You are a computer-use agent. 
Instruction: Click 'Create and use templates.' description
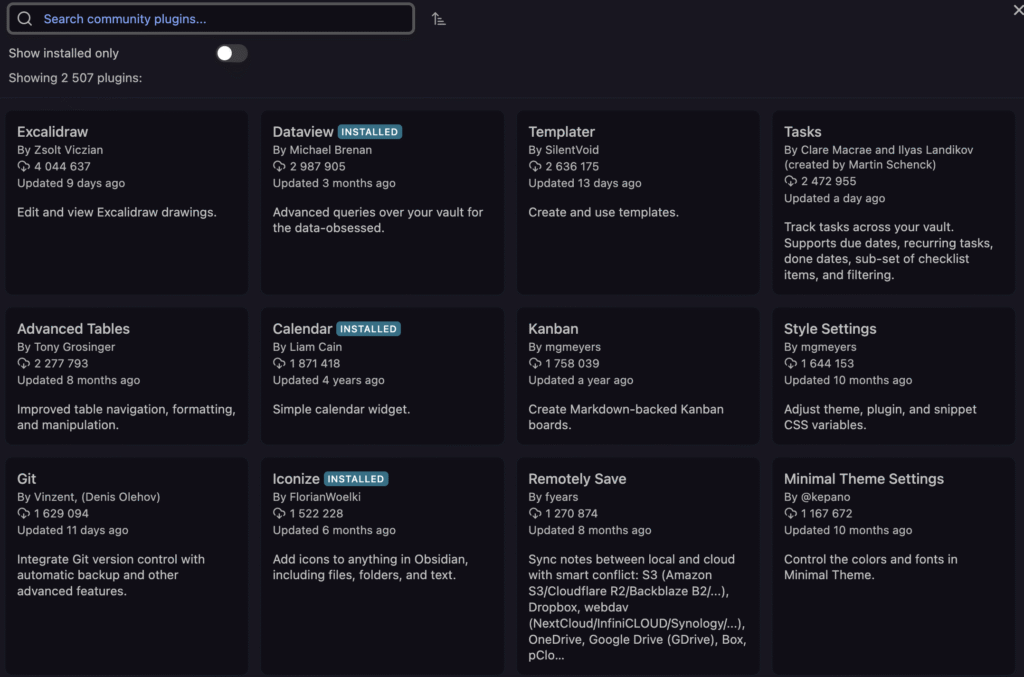603,213
